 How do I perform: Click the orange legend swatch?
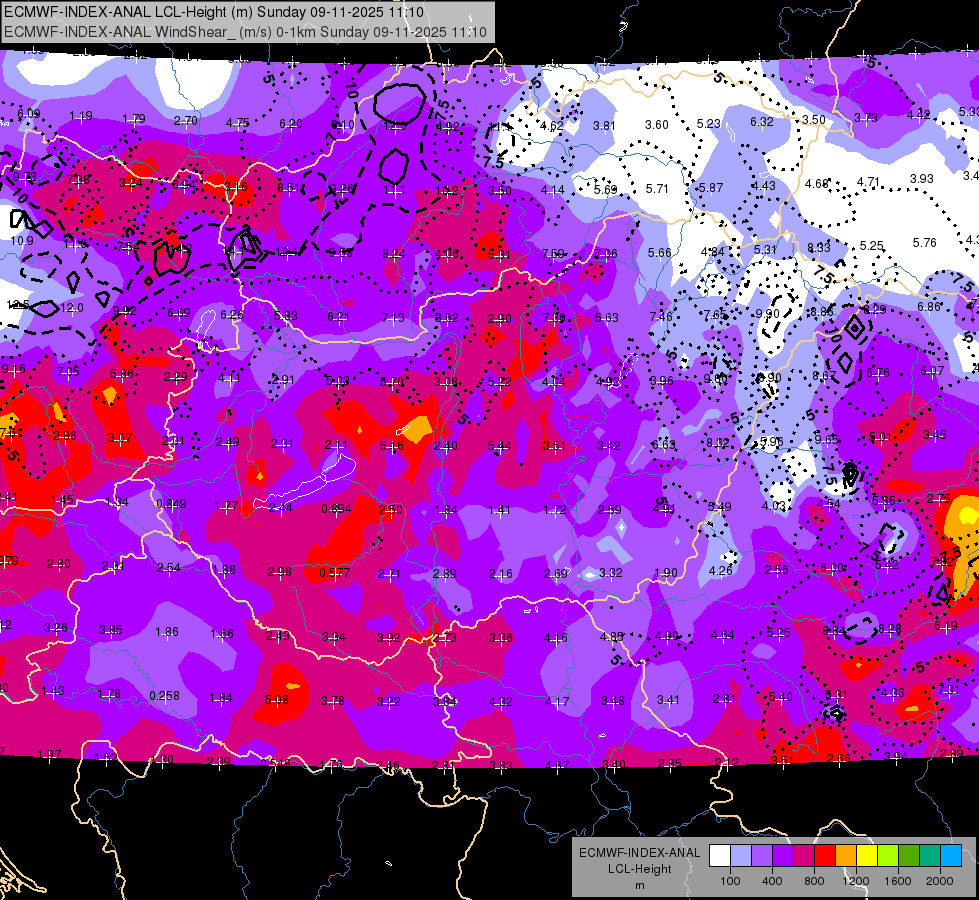[x=846, y=856]
